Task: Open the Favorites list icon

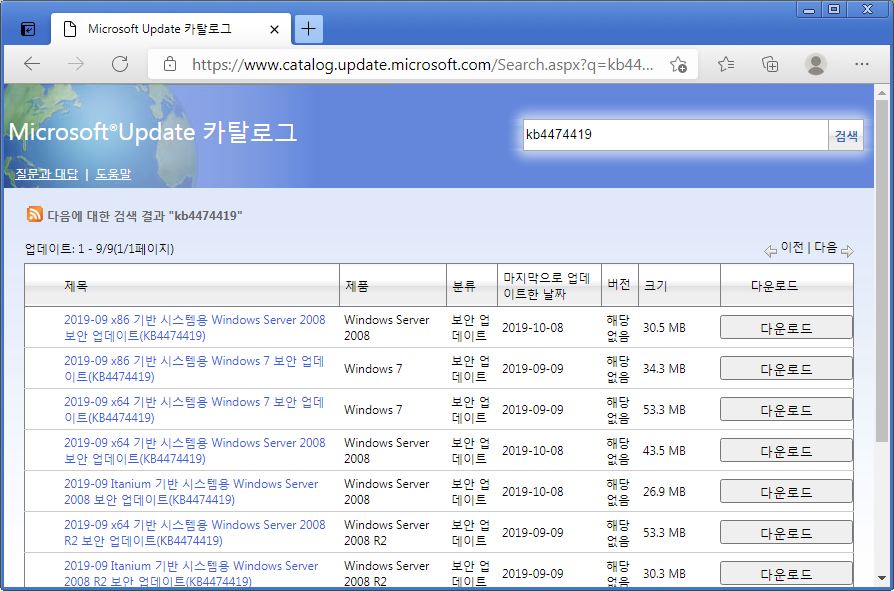Action: click(725, 64)
